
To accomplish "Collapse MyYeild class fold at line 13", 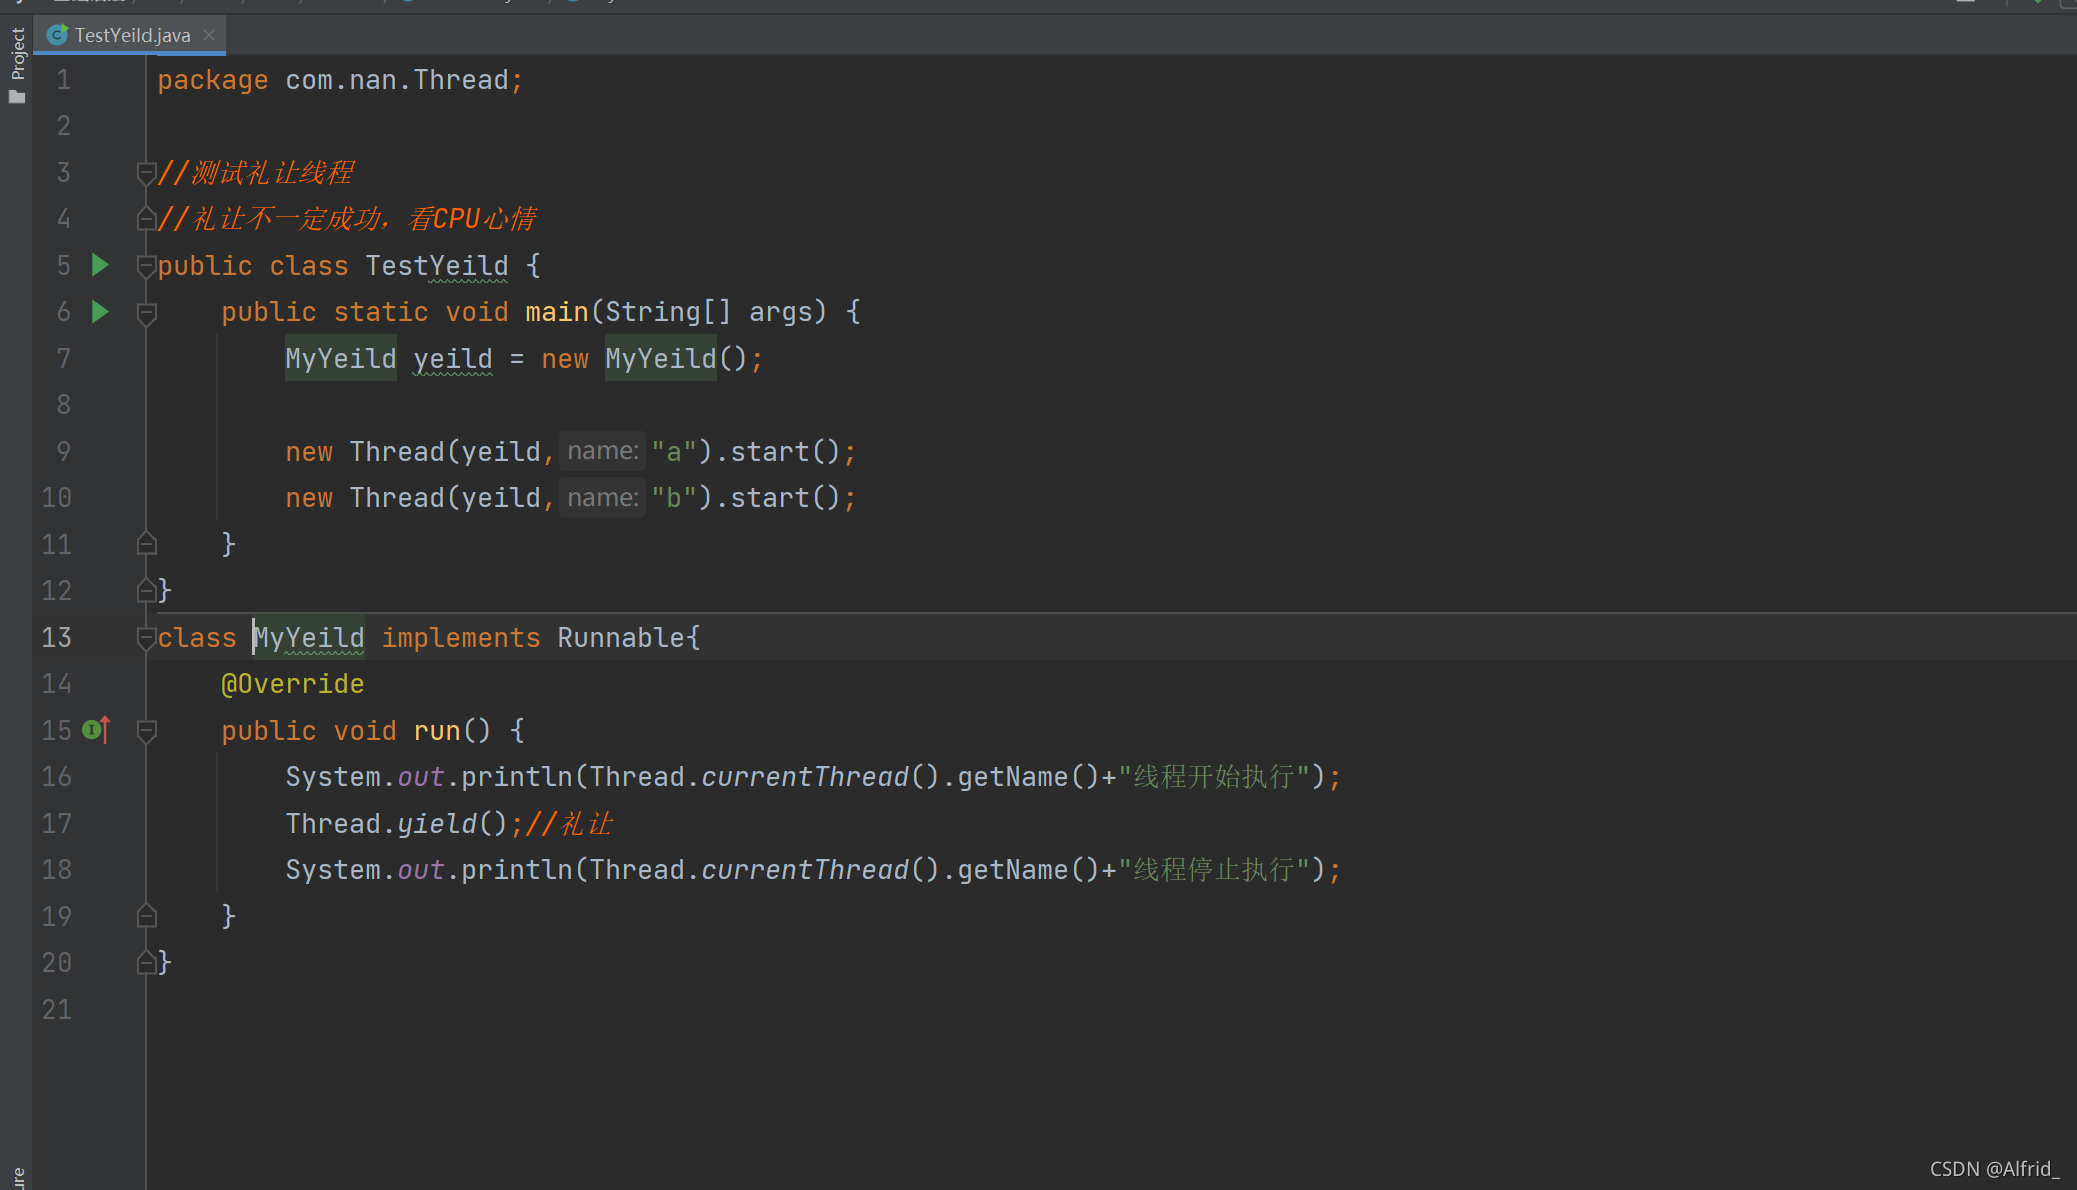I will point(146,637).
